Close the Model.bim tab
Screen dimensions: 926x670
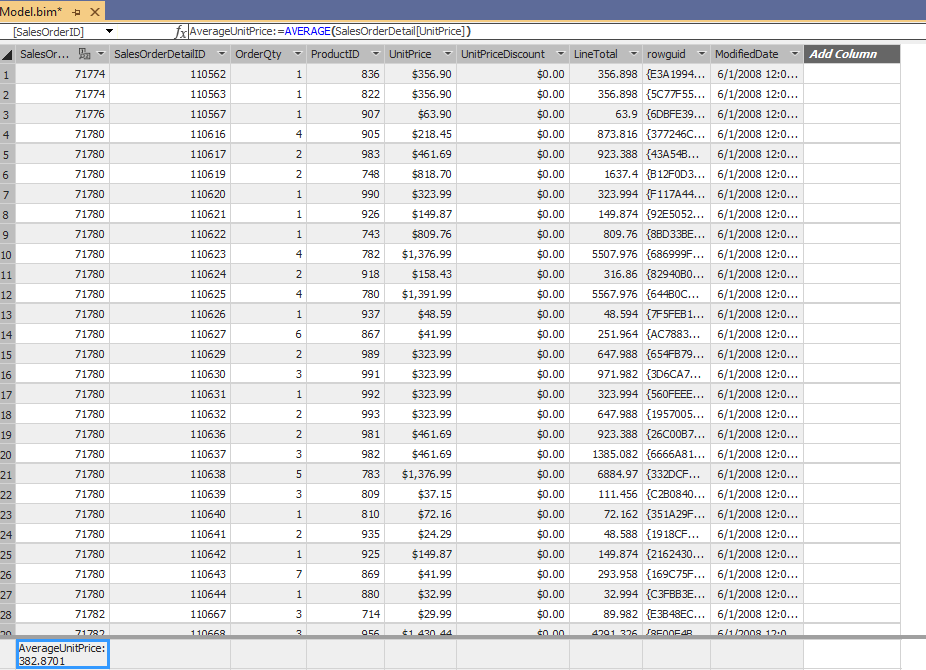click(94, 11)
